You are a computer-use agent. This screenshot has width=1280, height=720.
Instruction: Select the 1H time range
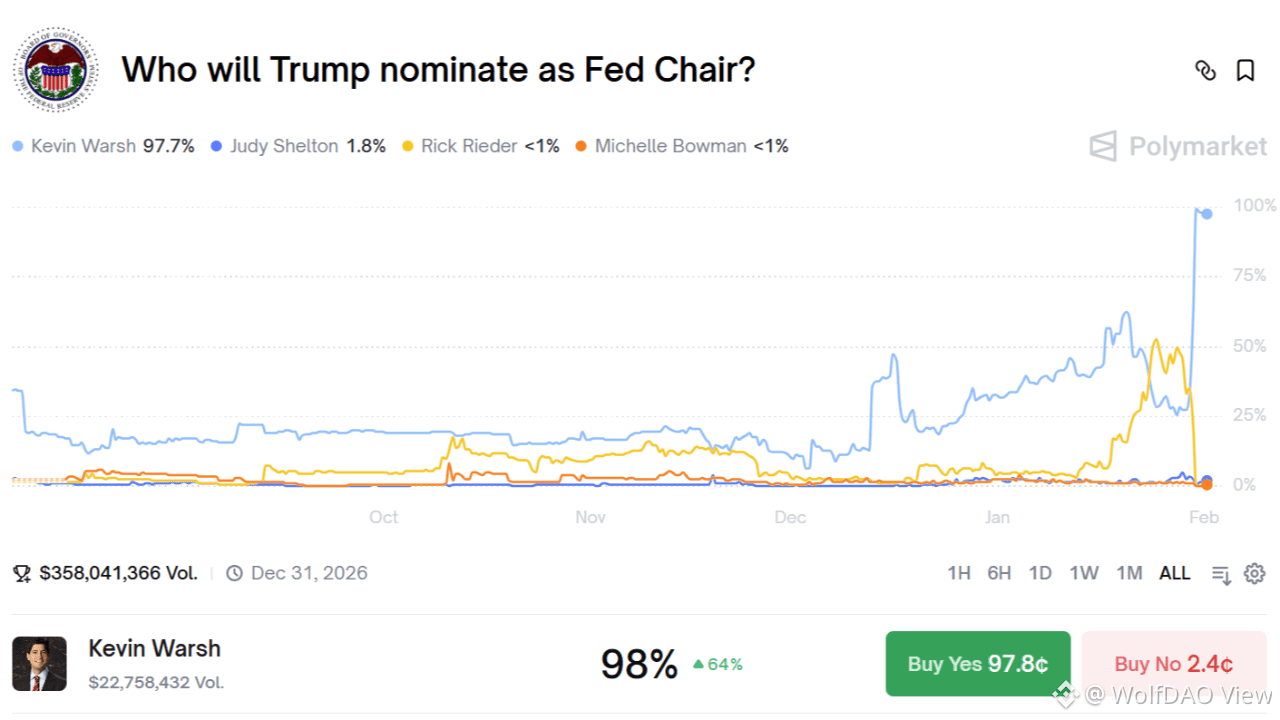tap(958, 573)
